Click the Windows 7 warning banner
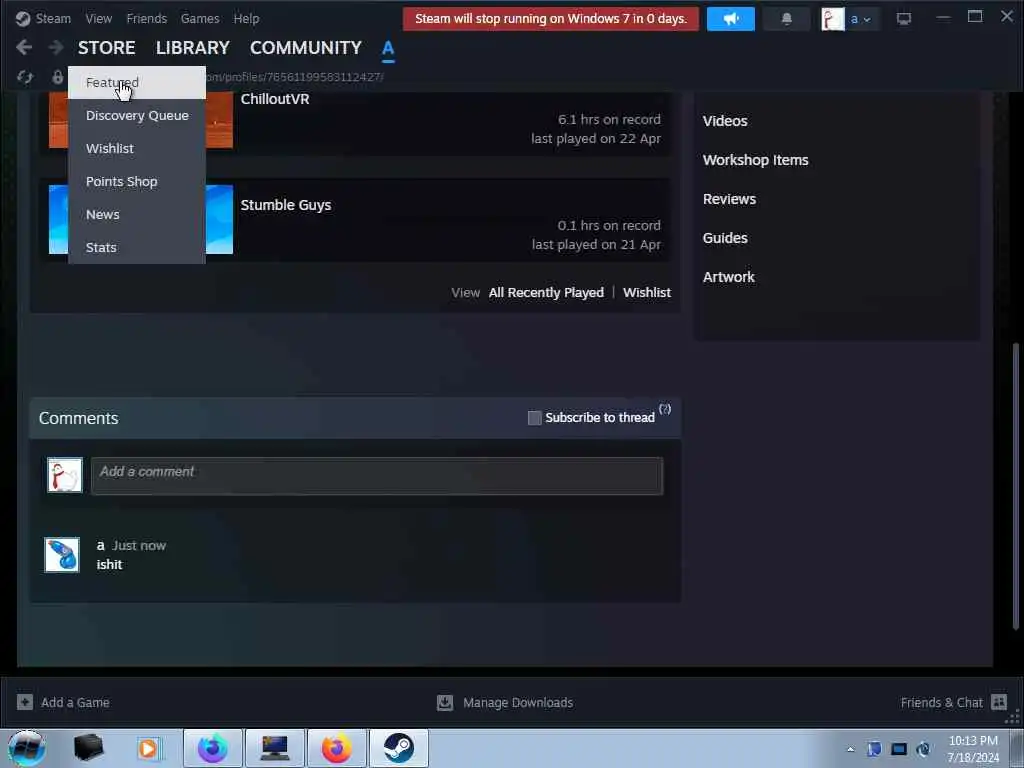1024x768 pixels. 551,19
